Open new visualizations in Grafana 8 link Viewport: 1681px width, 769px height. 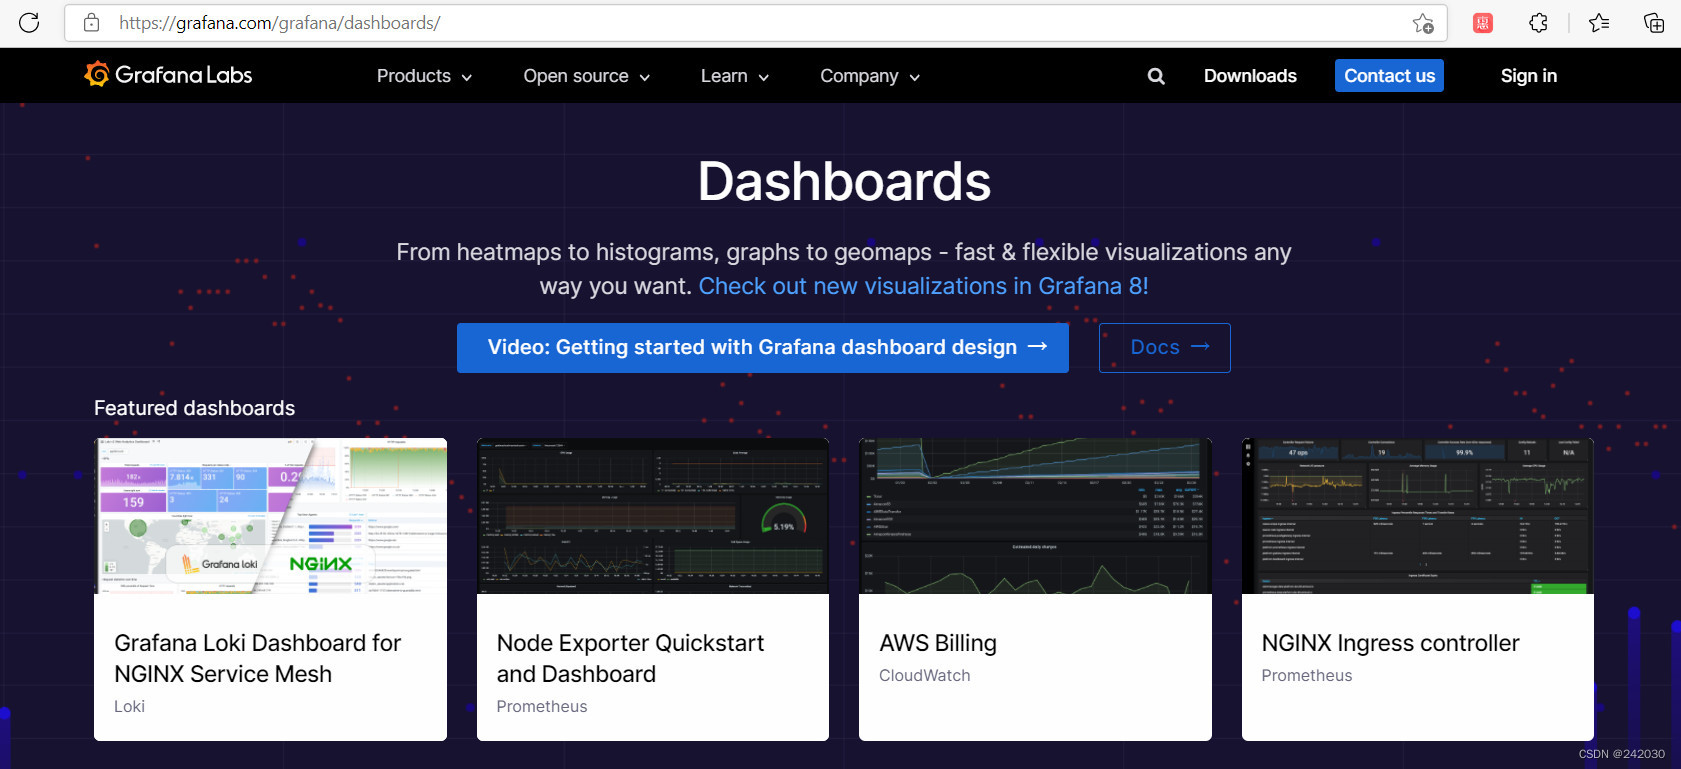pos(923,286)
